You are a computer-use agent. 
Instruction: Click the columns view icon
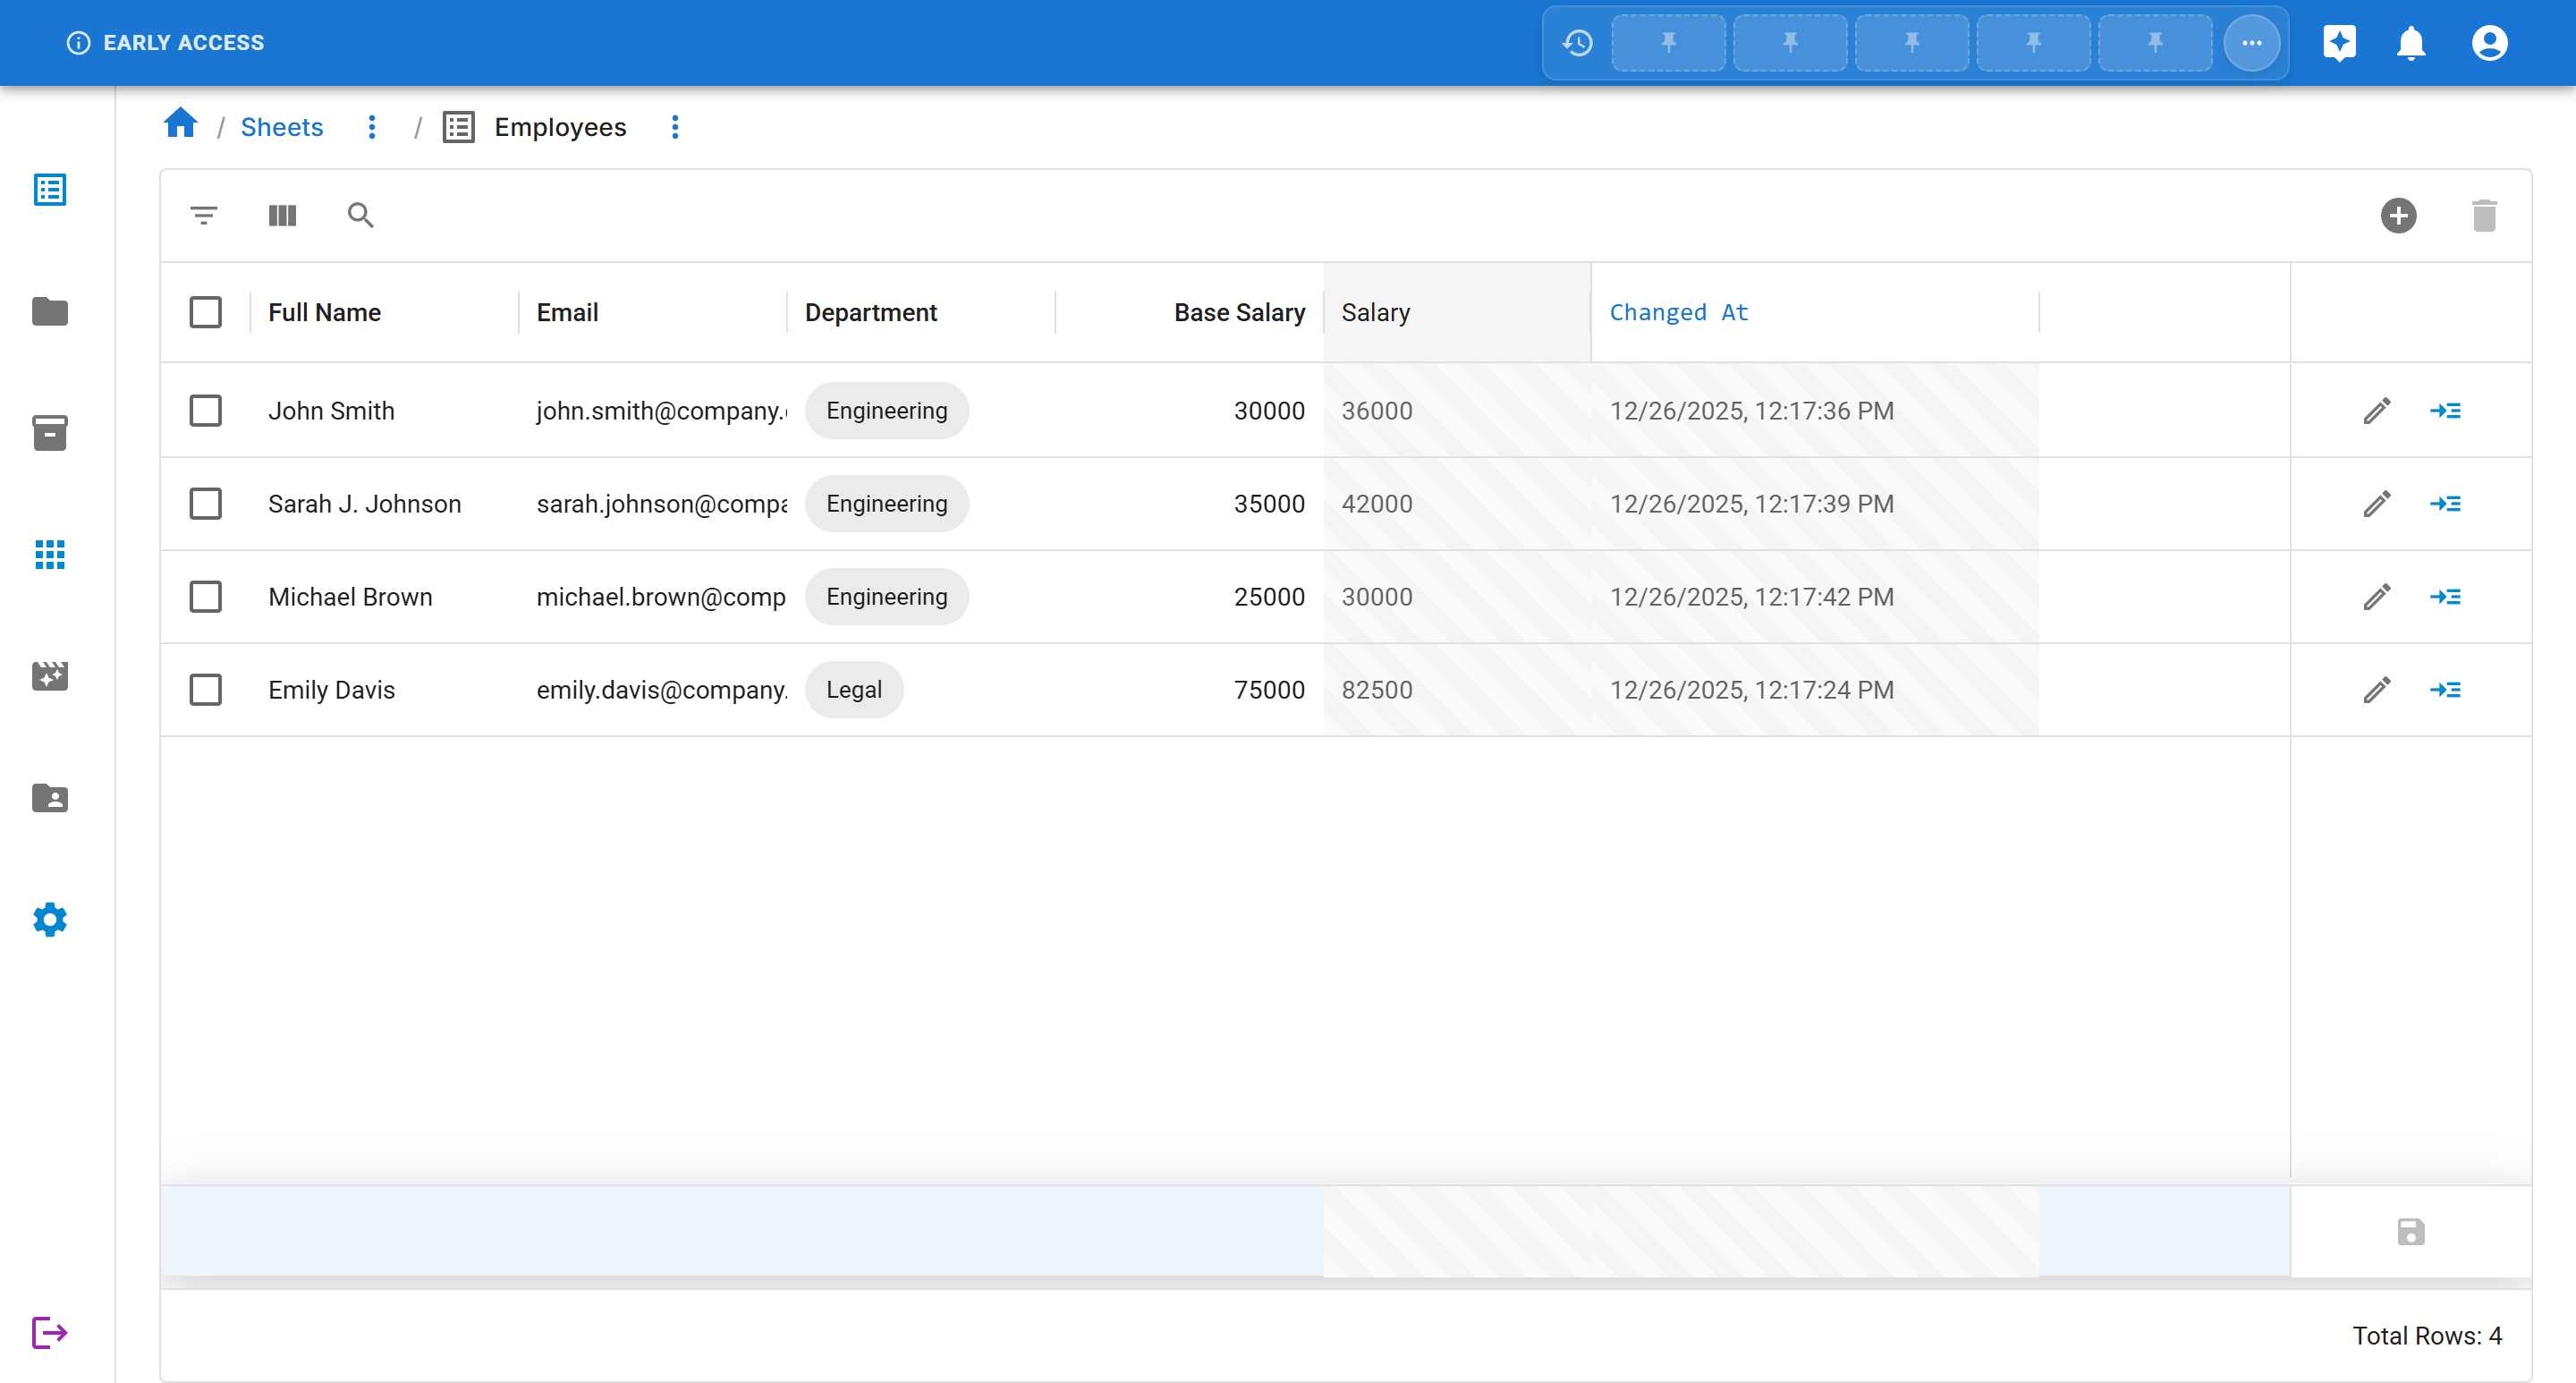[x=282, y=215]
